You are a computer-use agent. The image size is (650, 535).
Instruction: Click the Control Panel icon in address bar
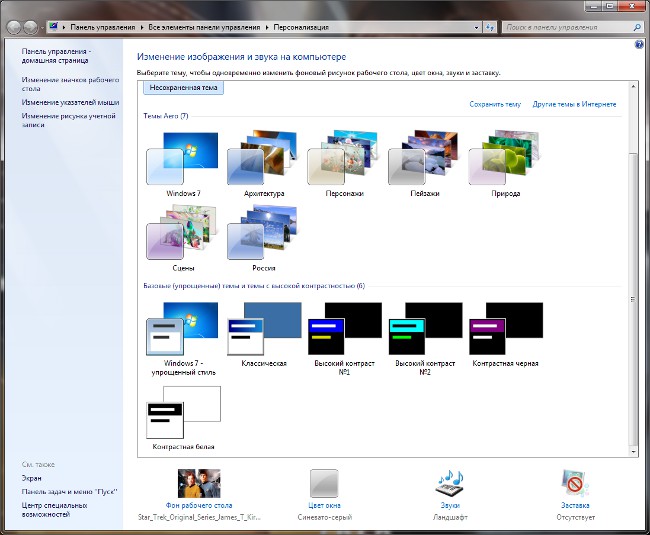(53, 27)
